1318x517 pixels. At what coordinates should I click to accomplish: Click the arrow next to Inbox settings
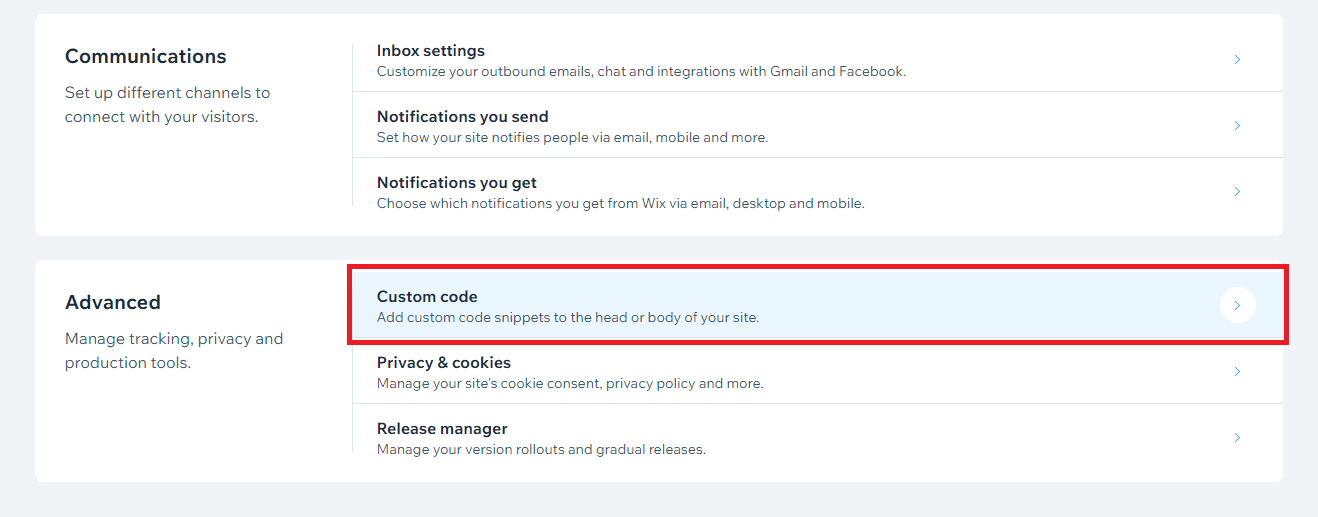coord(1237,60)
